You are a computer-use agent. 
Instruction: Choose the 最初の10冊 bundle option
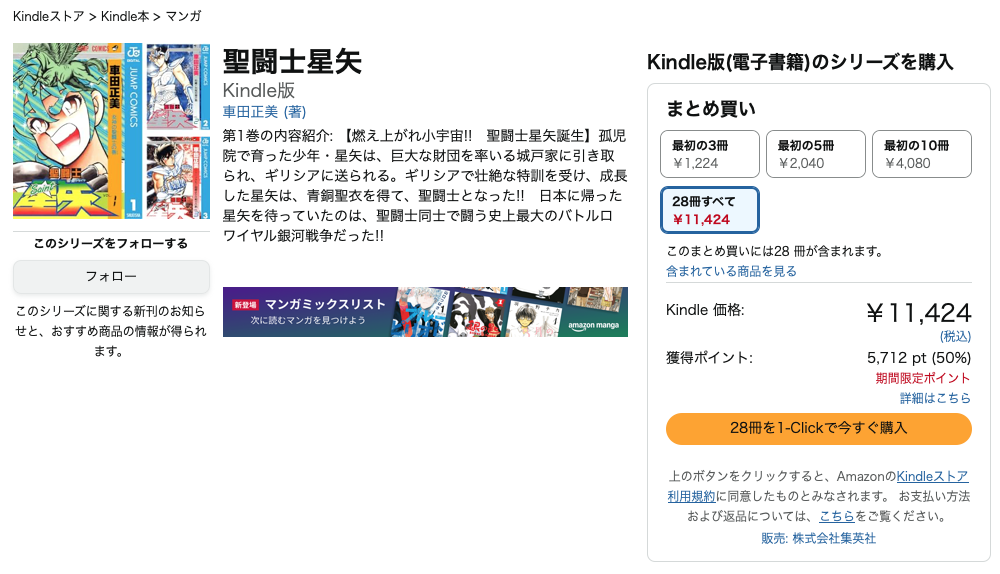click(x=922, y=154)
